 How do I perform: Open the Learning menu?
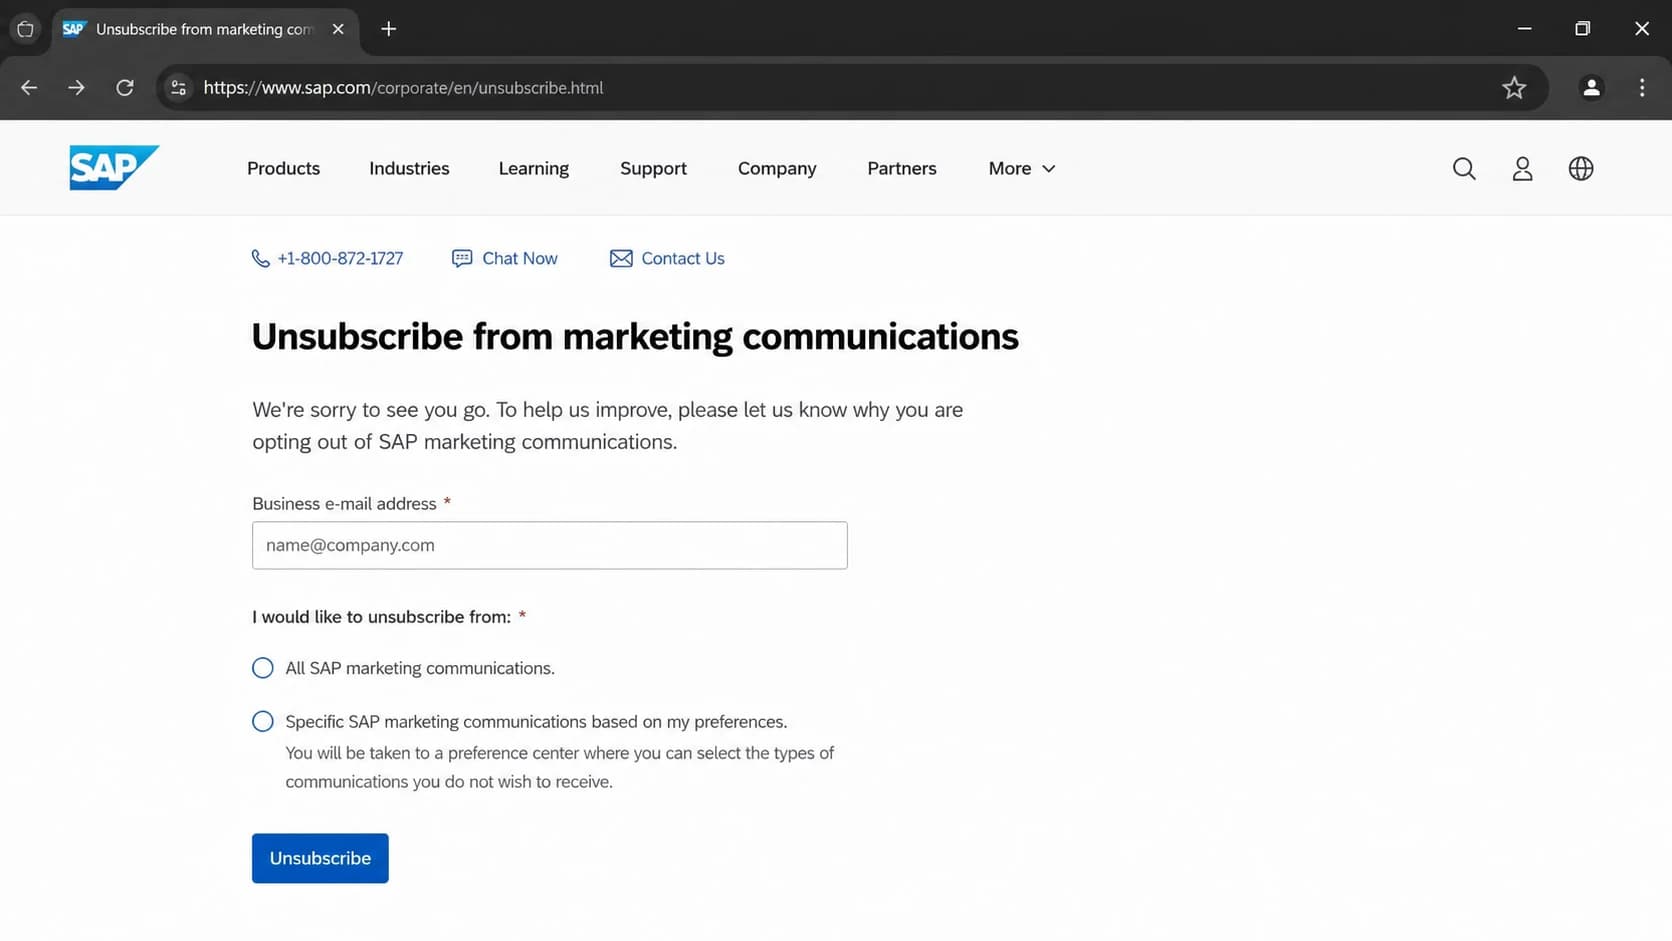point(534,168)
